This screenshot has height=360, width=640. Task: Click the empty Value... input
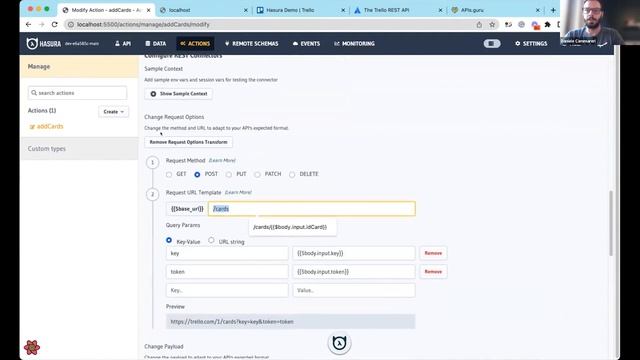click(x=354, y=290)
